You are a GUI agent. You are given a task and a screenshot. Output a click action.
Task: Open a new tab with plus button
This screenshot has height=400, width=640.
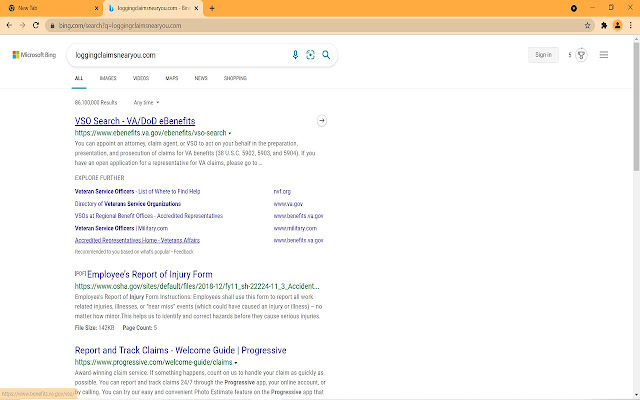(212, 7)
